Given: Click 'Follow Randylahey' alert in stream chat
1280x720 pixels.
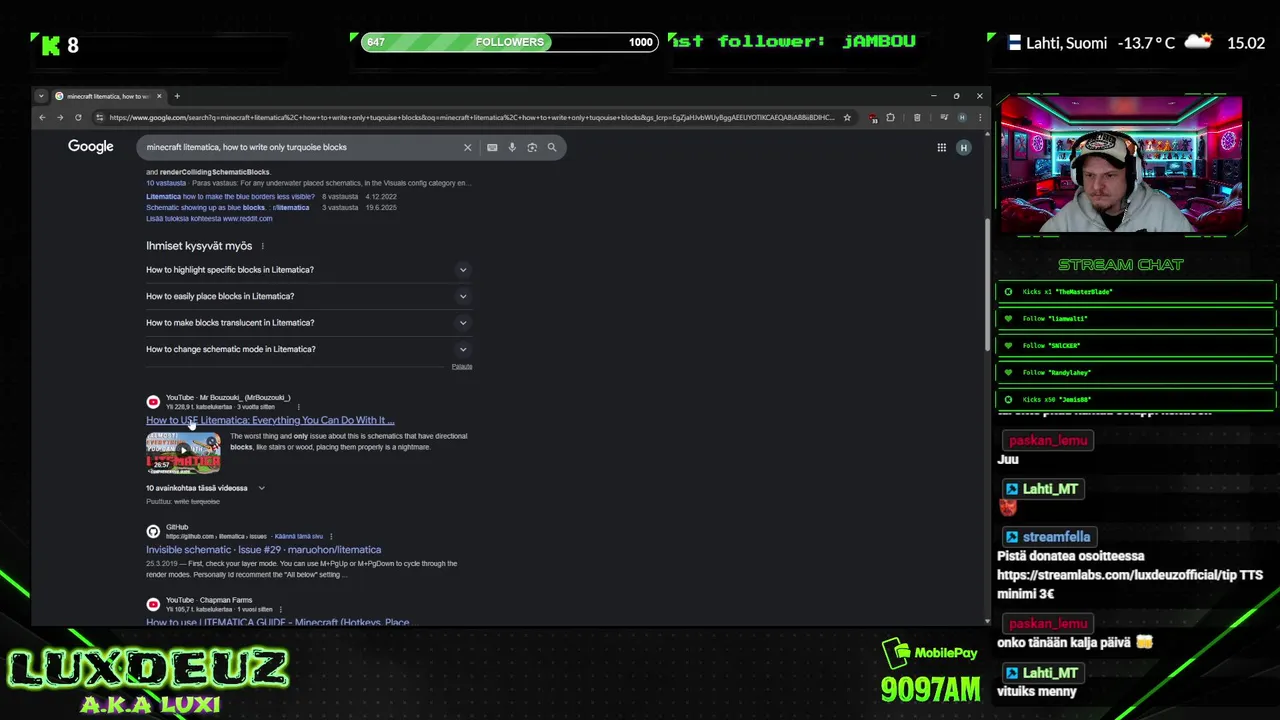Looking at the screenshot, I should [x=1136, y=372].
